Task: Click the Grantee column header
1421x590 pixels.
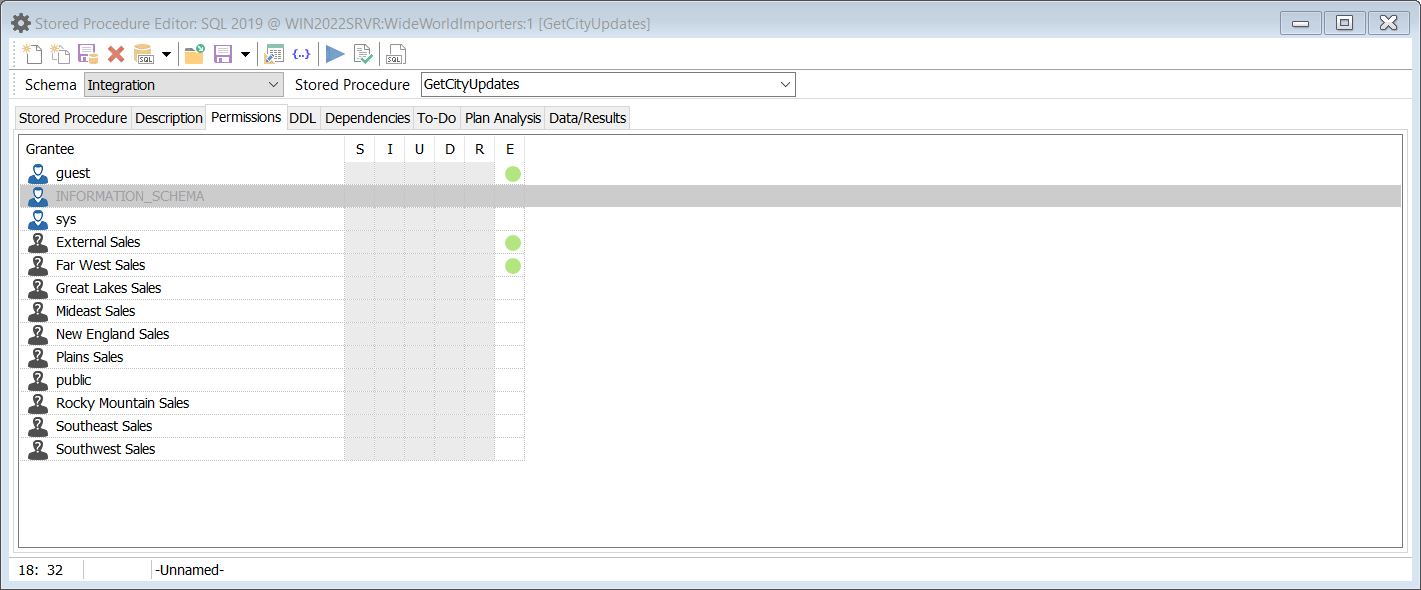Action: coord(50,149)
